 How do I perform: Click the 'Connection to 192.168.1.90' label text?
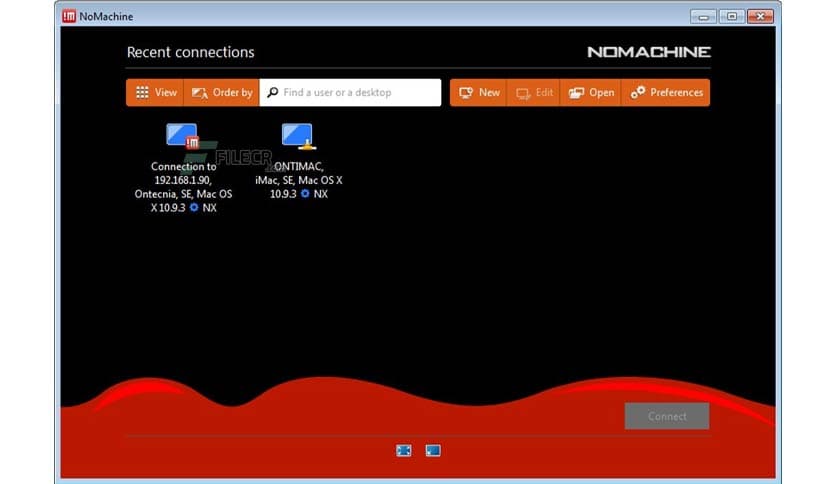click(x=183, y=187)
